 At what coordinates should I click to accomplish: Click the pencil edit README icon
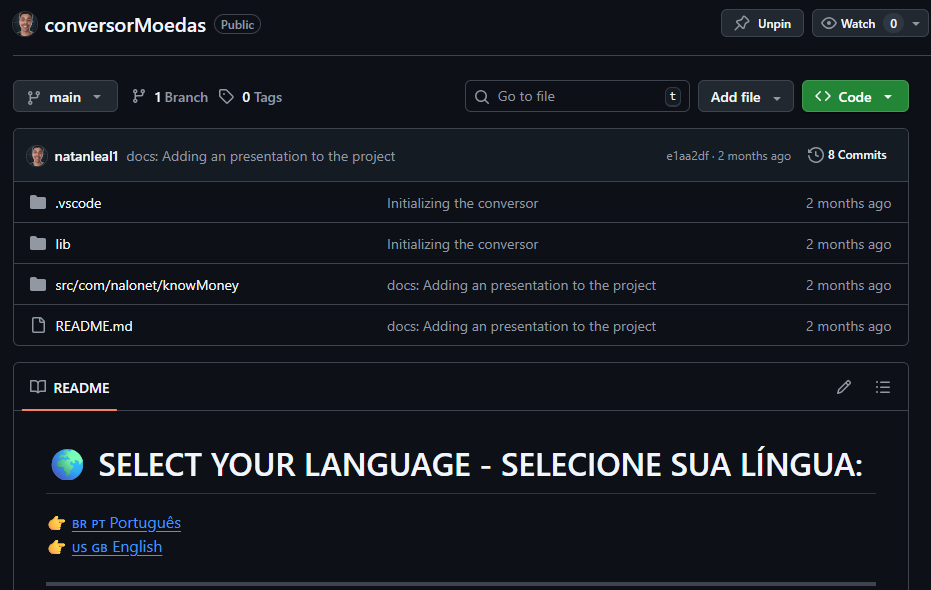coord(844,387)
